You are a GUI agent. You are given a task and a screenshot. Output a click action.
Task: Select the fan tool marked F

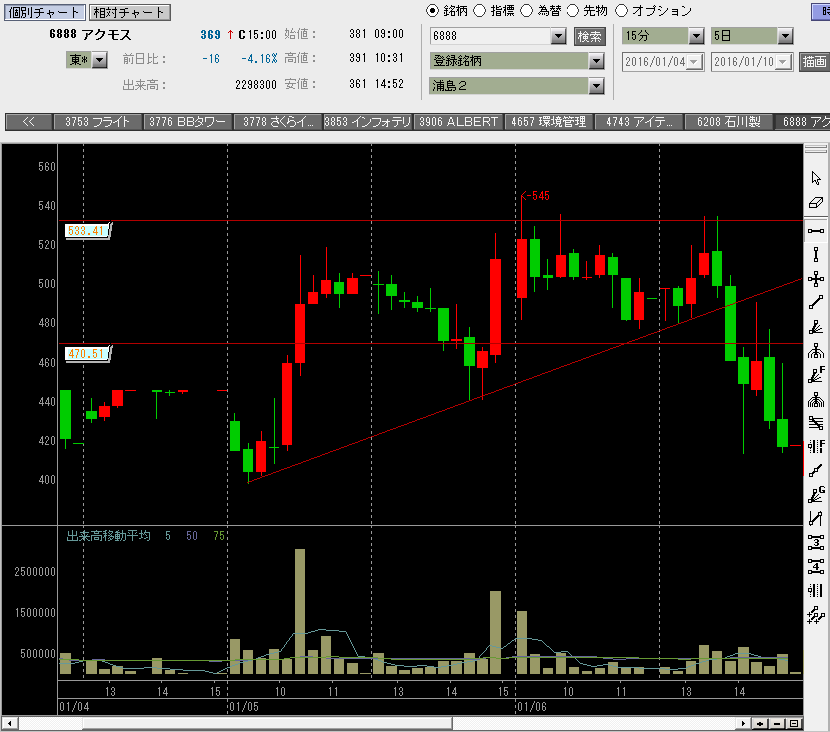[x=816, y=375]
